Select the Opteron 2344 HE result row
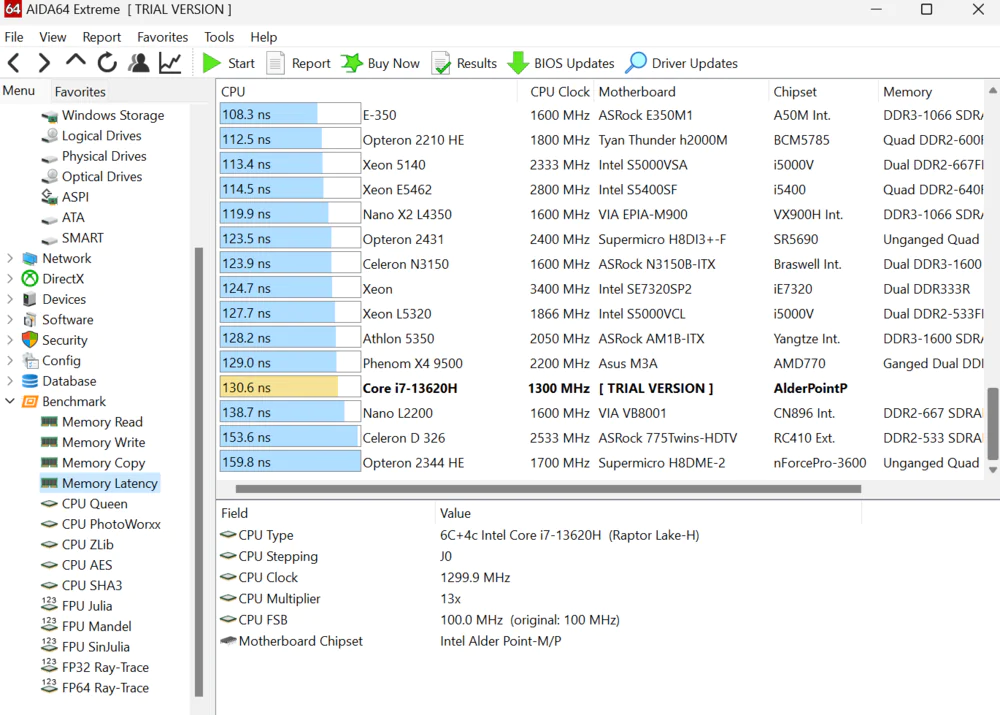 click(601, 462)
